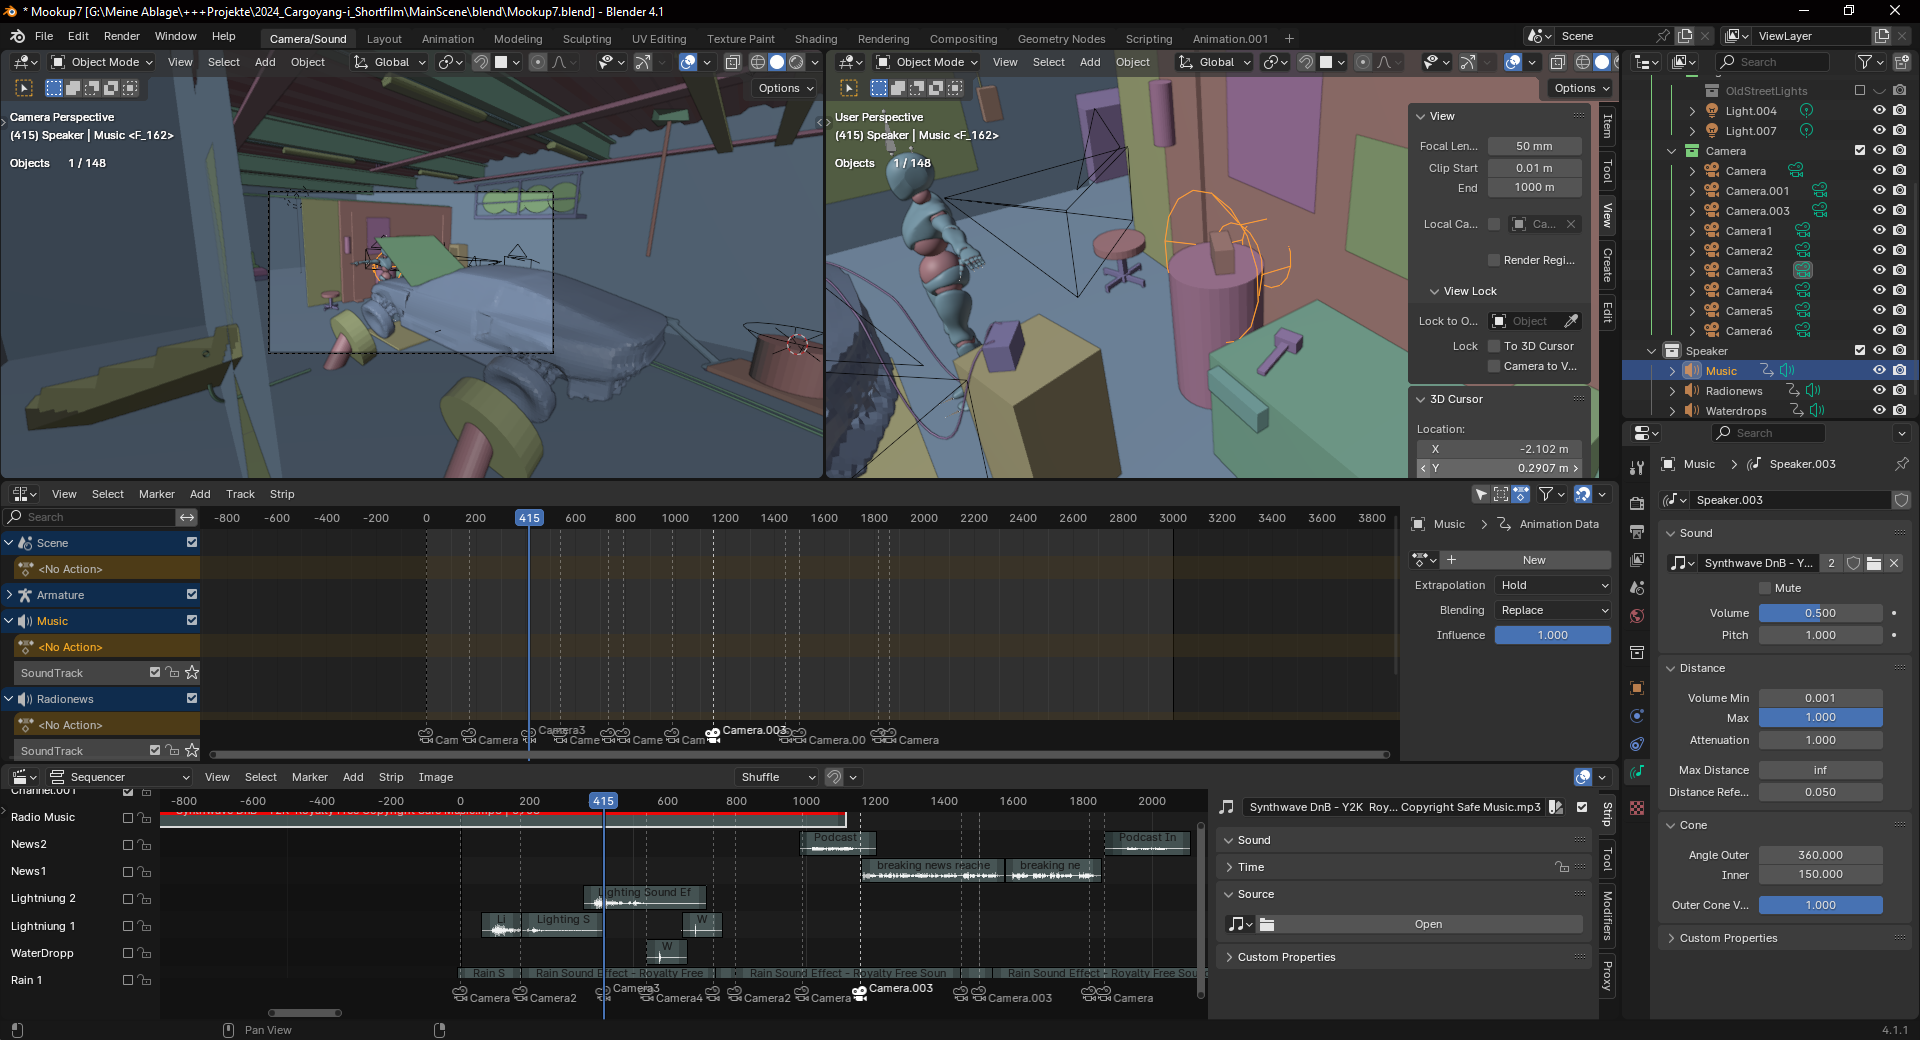
Task: Open the Texture properties tab
Action: pyautogui.click(x=1637, y=807)
